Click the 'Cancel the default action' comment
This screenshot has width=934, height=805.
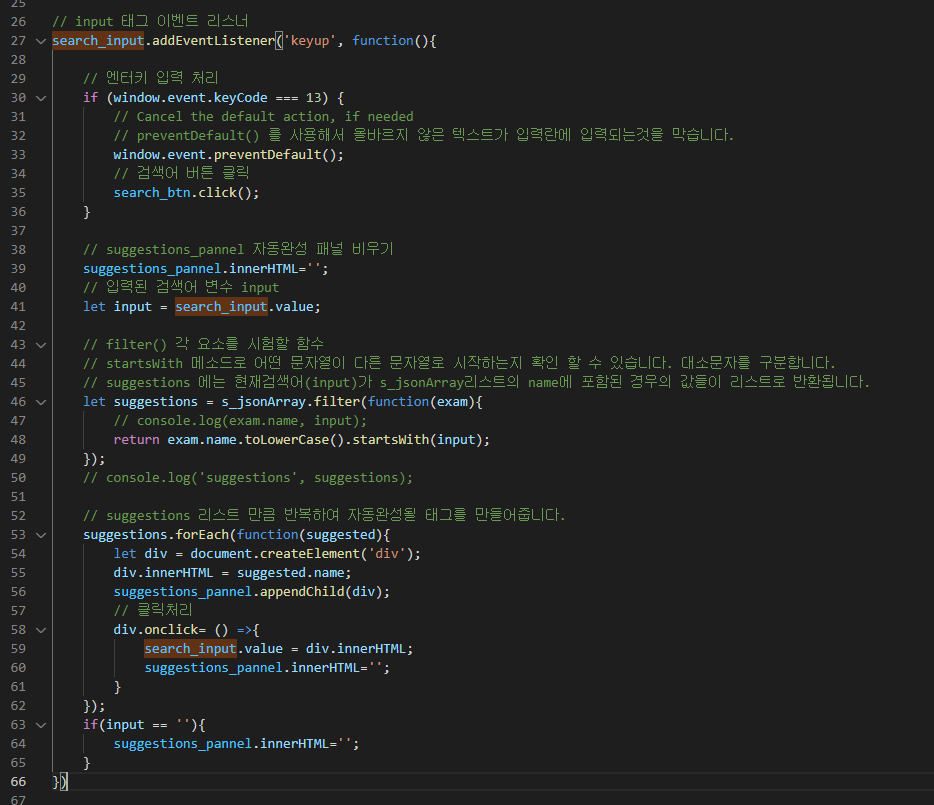click(263, 117)
